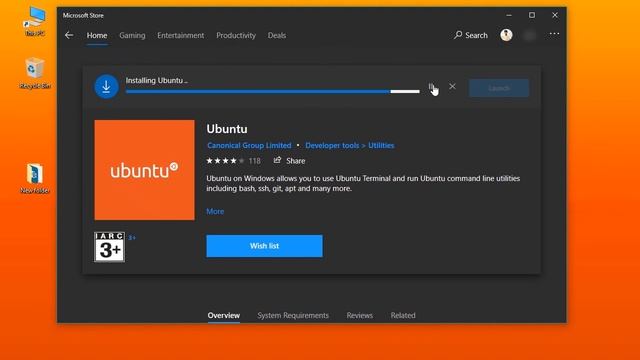640x360 pixels.
Task: Click the Share icon
Action: coord(278,160)
